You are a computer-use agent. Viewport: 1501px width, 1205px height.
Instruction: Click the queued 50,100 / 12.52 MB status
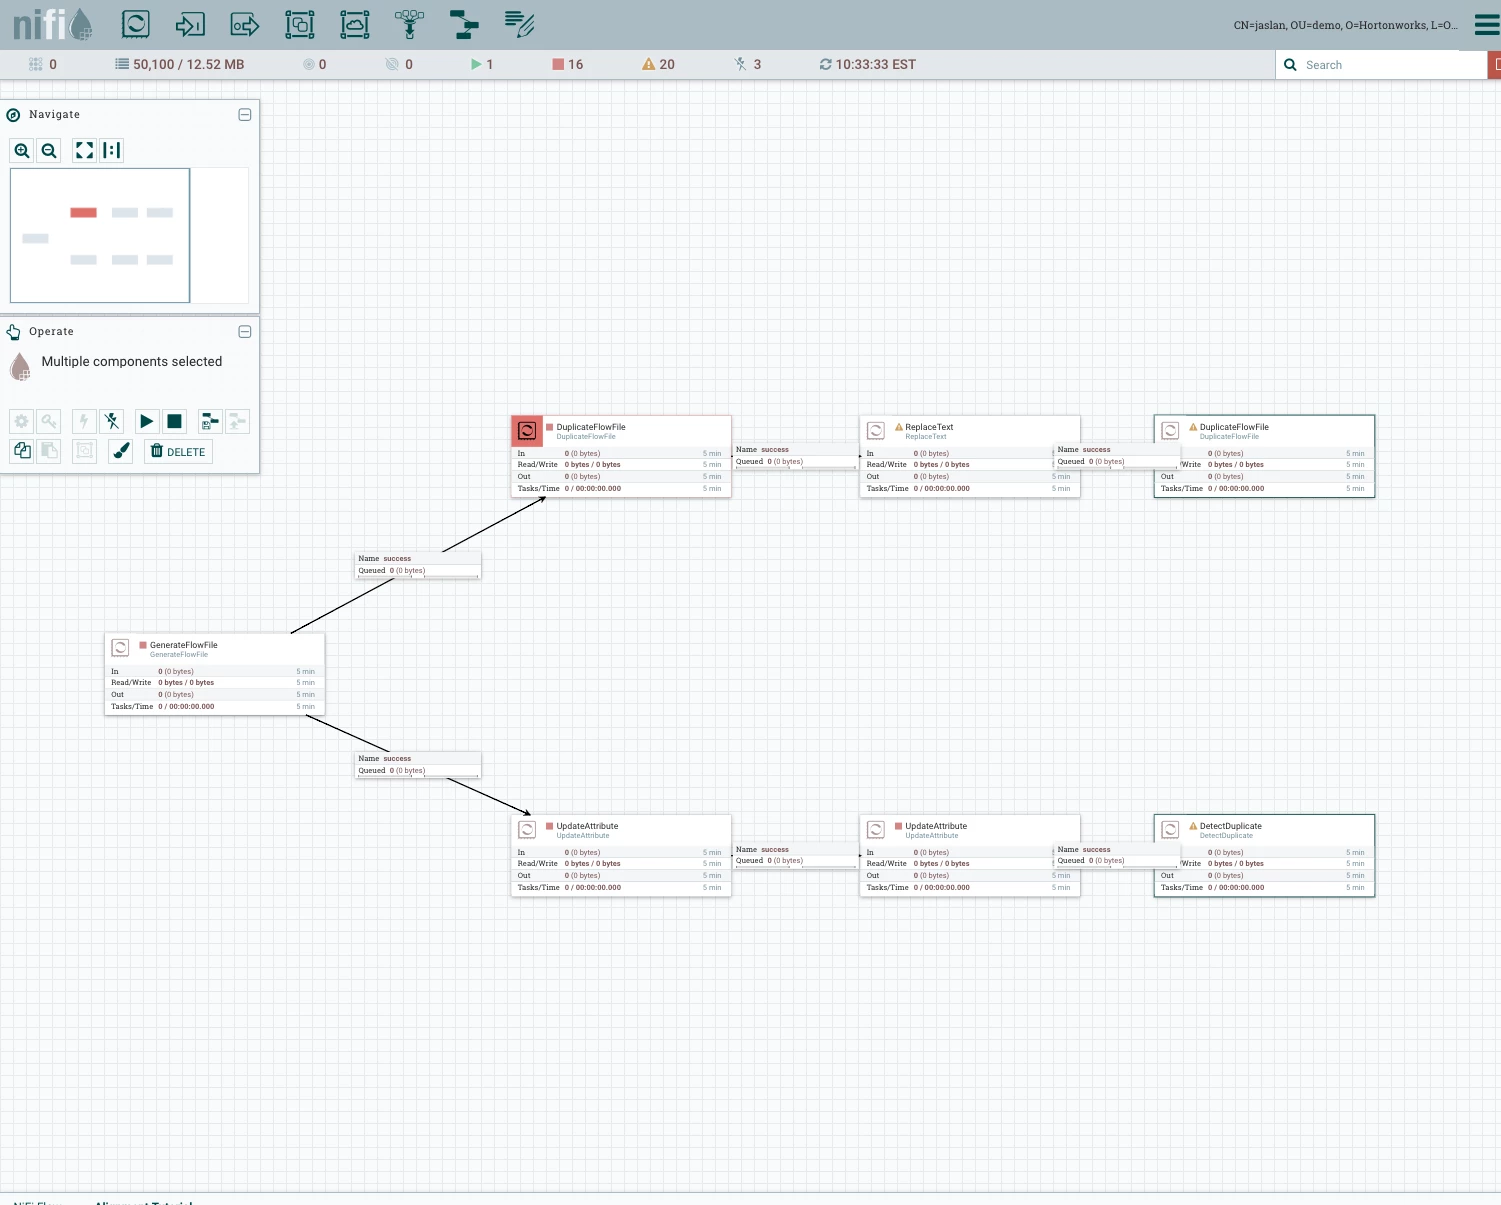[179, 64]
